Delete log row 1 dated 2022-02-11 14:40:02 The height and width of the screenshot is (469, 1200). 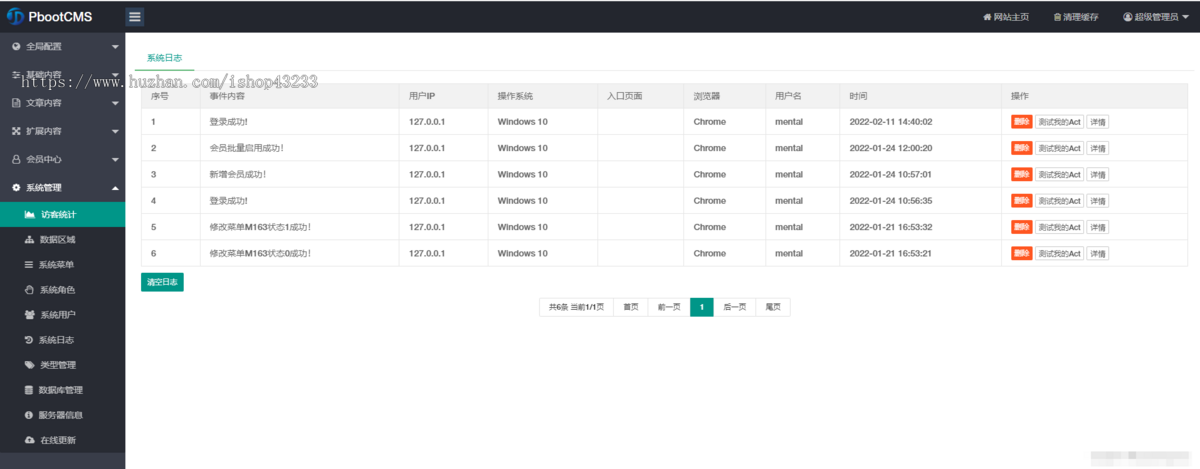1021,122
